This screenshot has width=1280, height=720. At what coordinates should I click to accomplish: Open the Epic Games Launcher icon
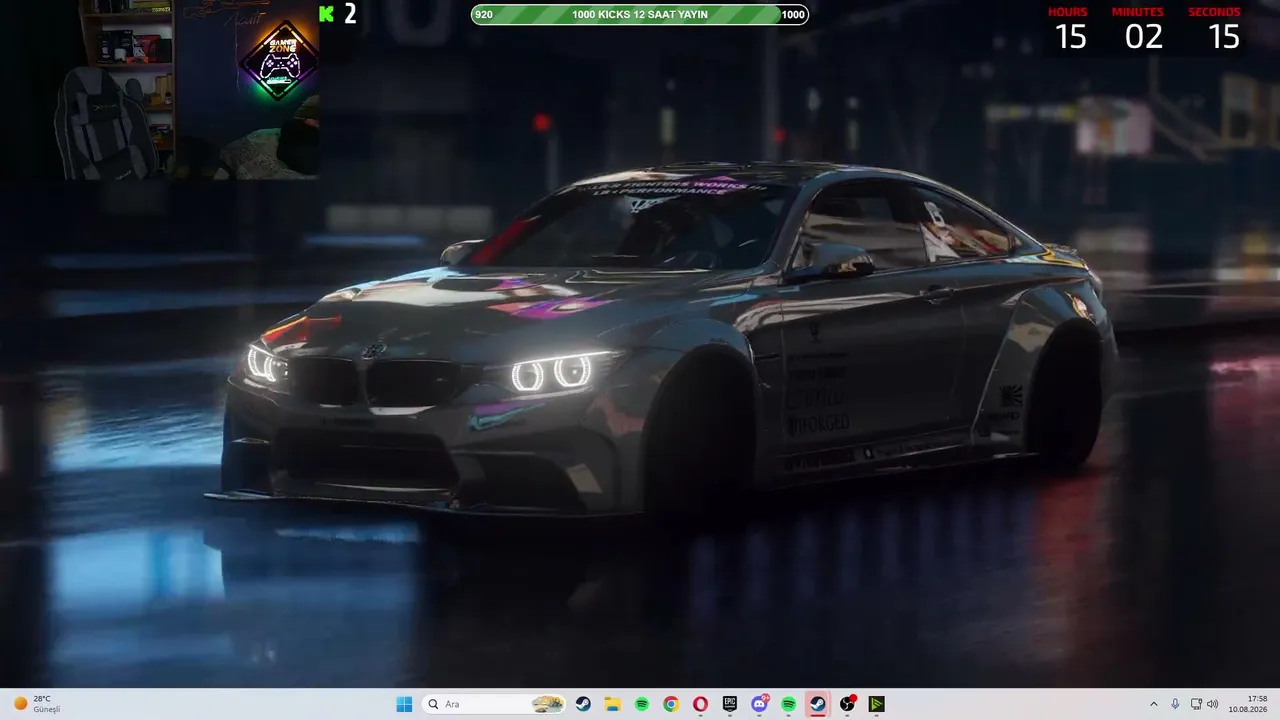[730, 704]
